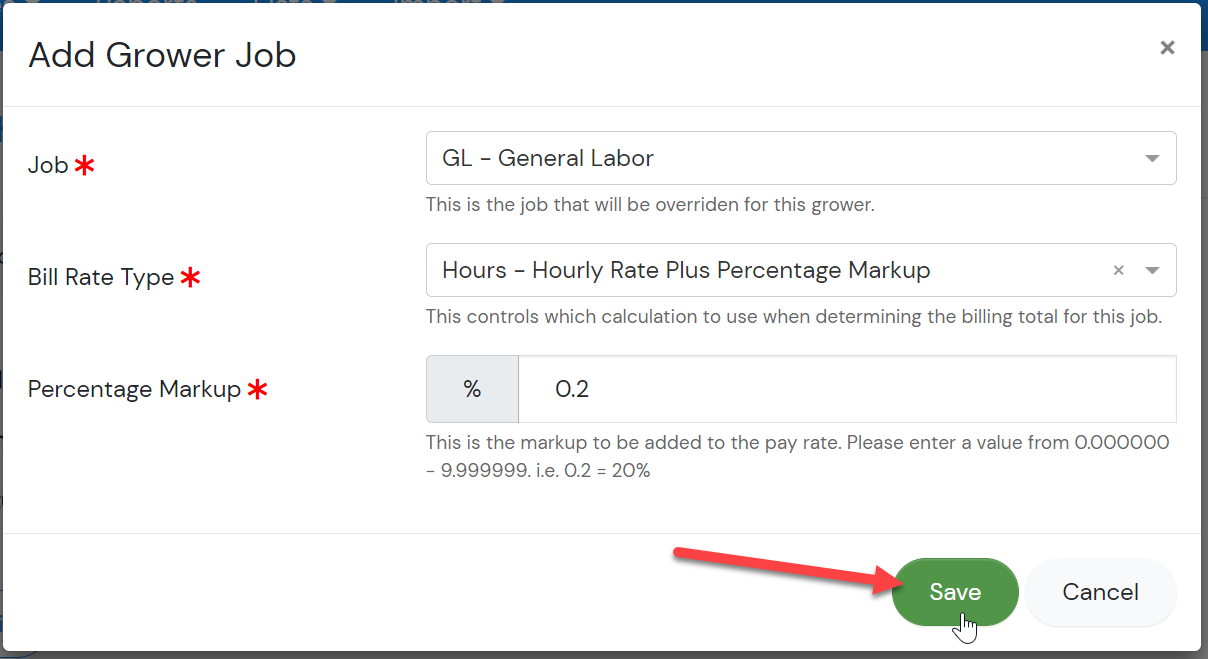Click the Bill Rate Type label
The image size is (1208, 659).
(x=101, y=277)
